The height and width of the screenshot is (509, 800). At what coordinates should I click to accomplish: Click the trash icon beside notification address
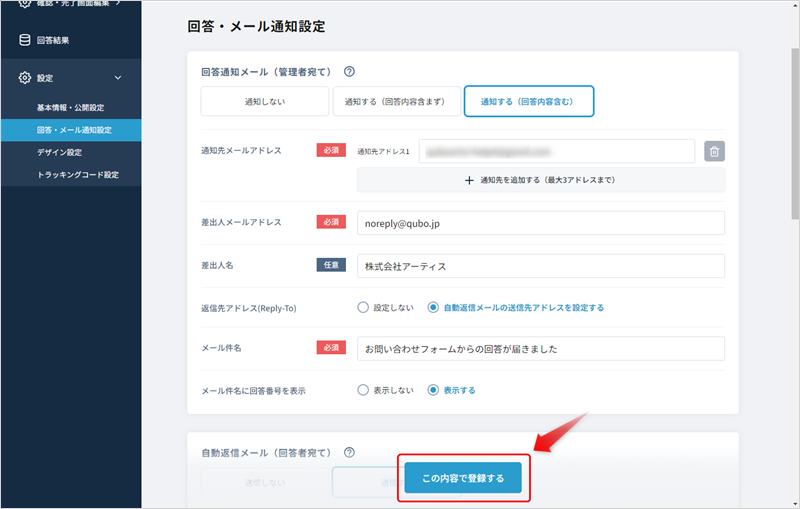tap(714, 151)
